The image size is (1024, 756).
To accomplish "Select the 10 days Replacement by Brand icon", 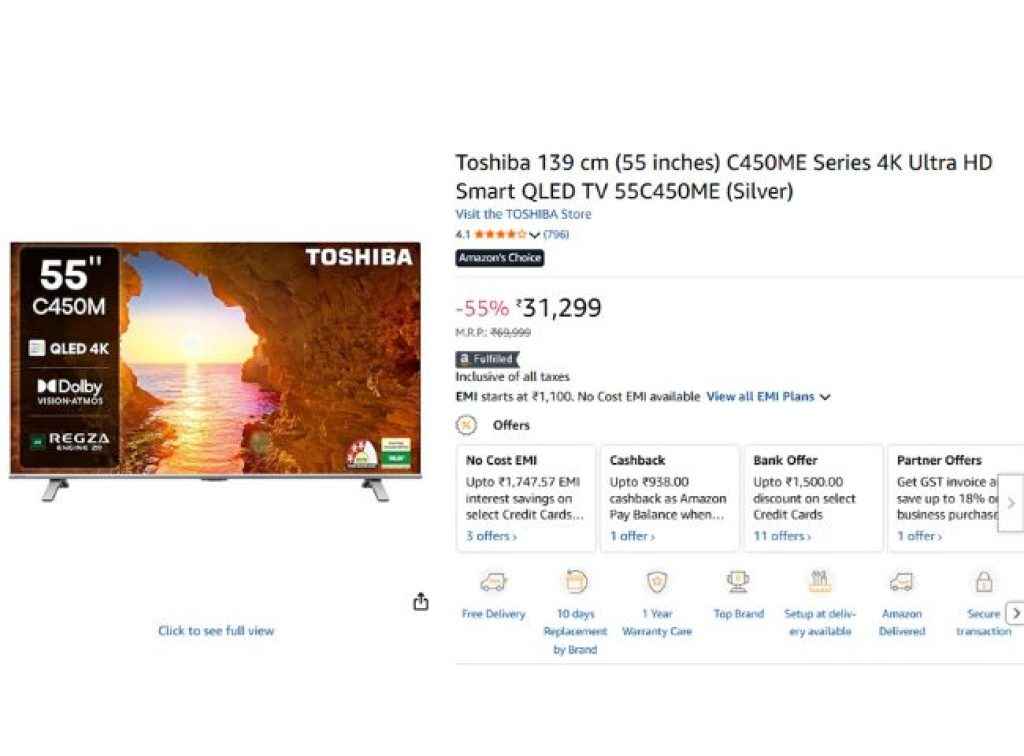I will 575,581.
